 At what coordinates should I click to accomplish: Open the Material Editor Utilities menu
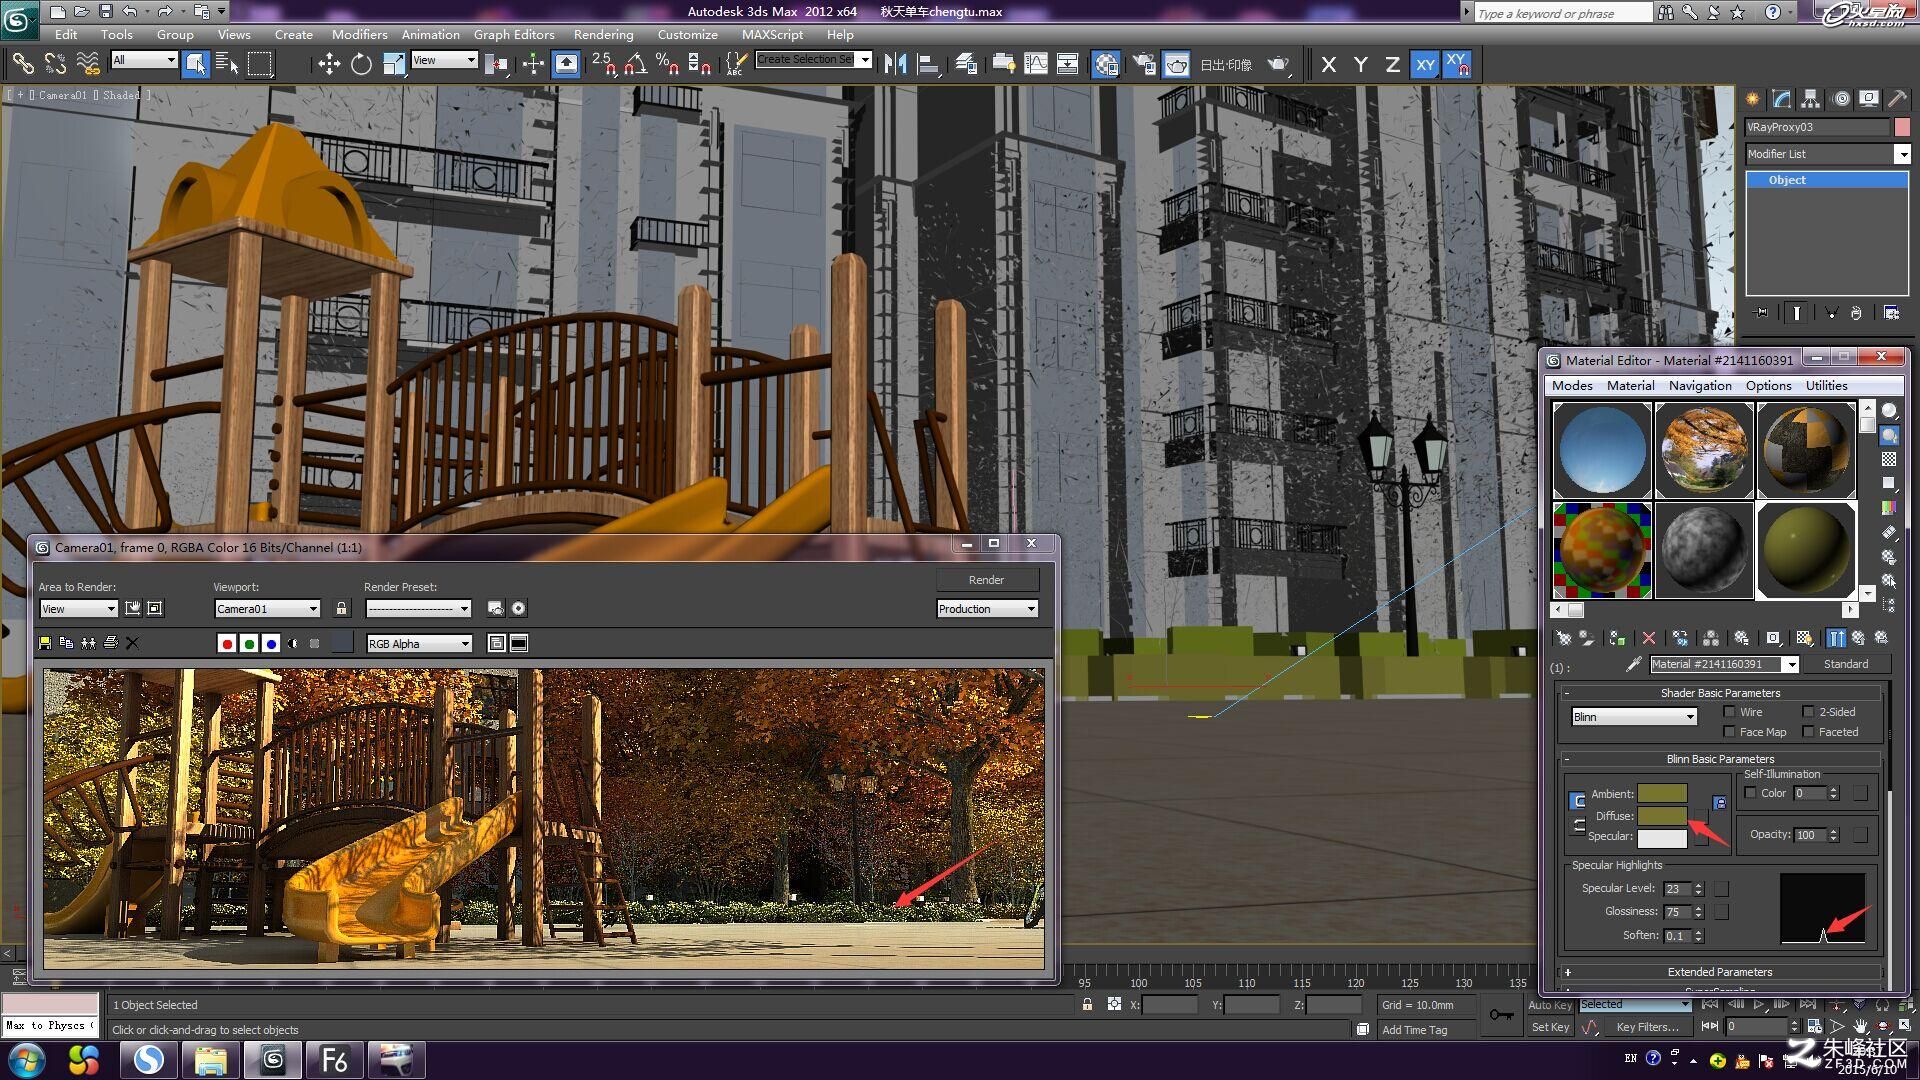point(1826,386)
